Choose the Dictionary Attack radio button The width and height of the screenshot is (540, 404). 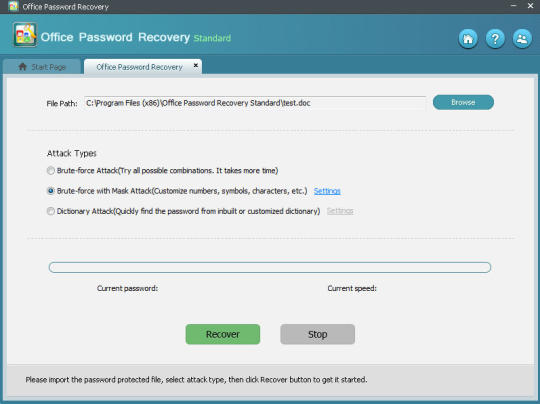(51, 211)
